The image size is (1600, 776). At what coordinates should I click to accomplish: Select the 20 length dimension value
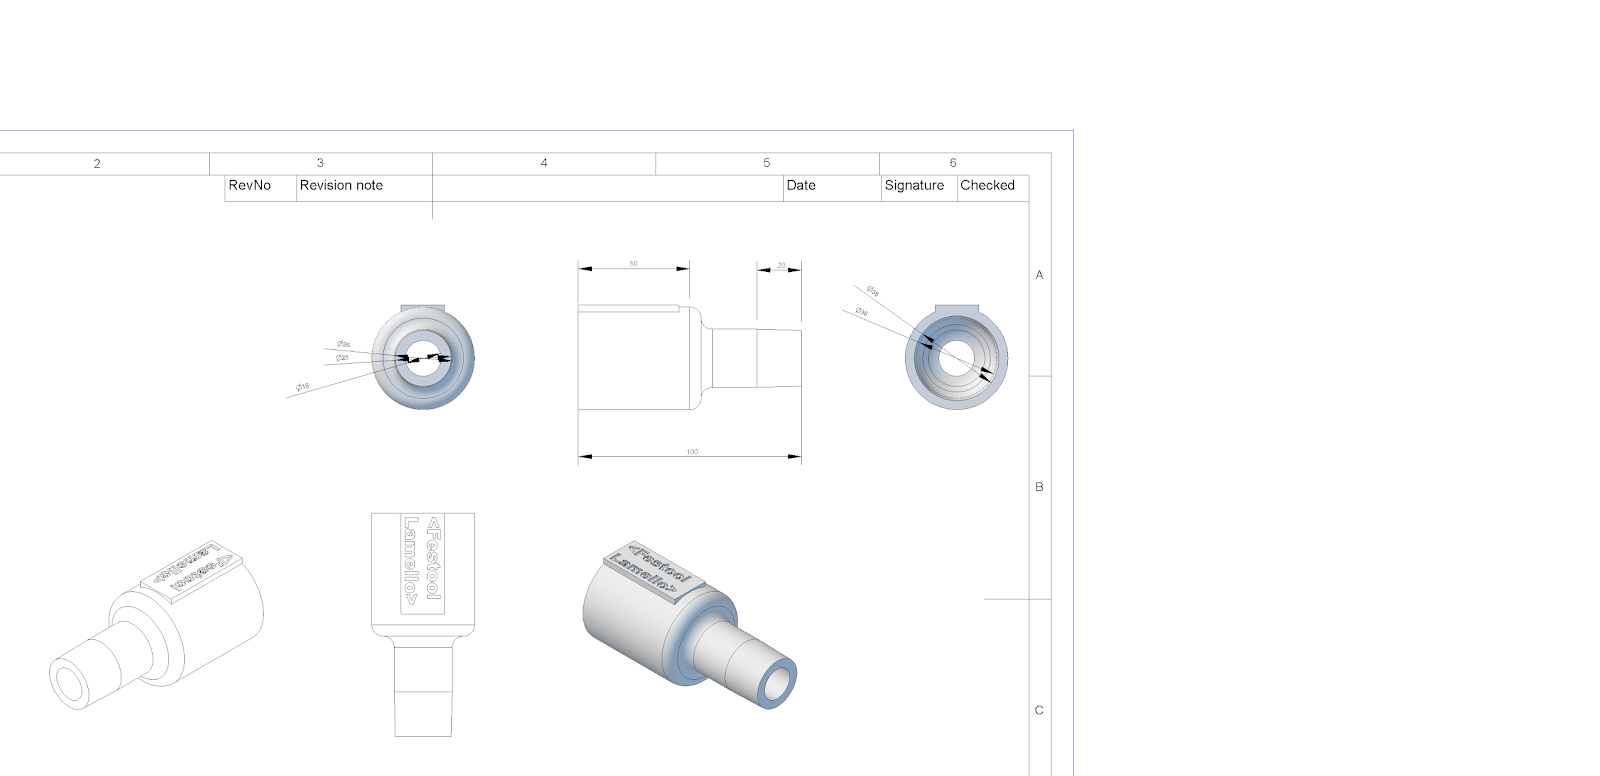coord(781,265)
